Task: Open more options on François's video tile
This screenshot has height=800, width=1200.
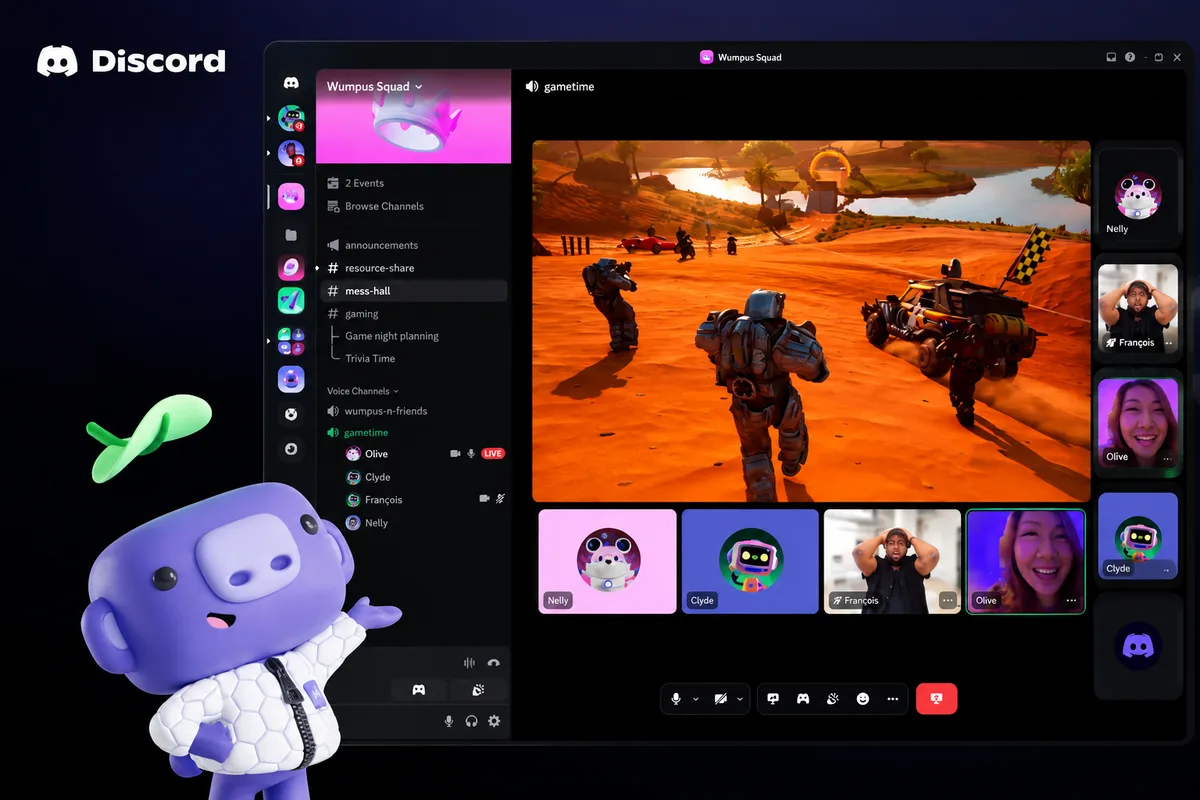Action: point(948,601)
